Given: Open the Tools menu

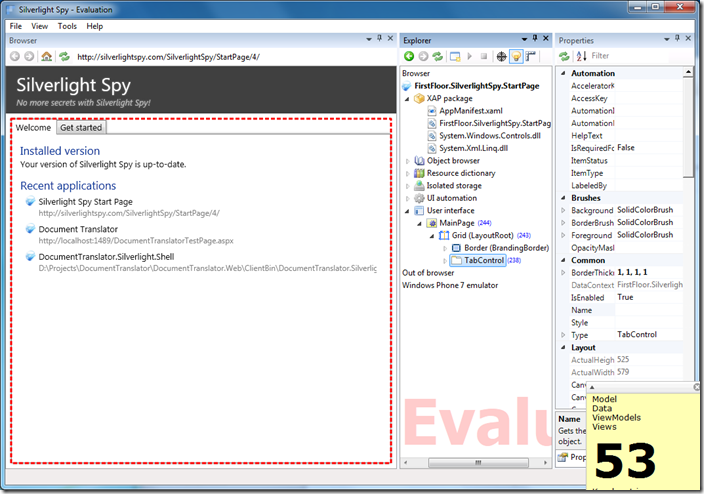Looking at the screenshot, I should (67, 26).
